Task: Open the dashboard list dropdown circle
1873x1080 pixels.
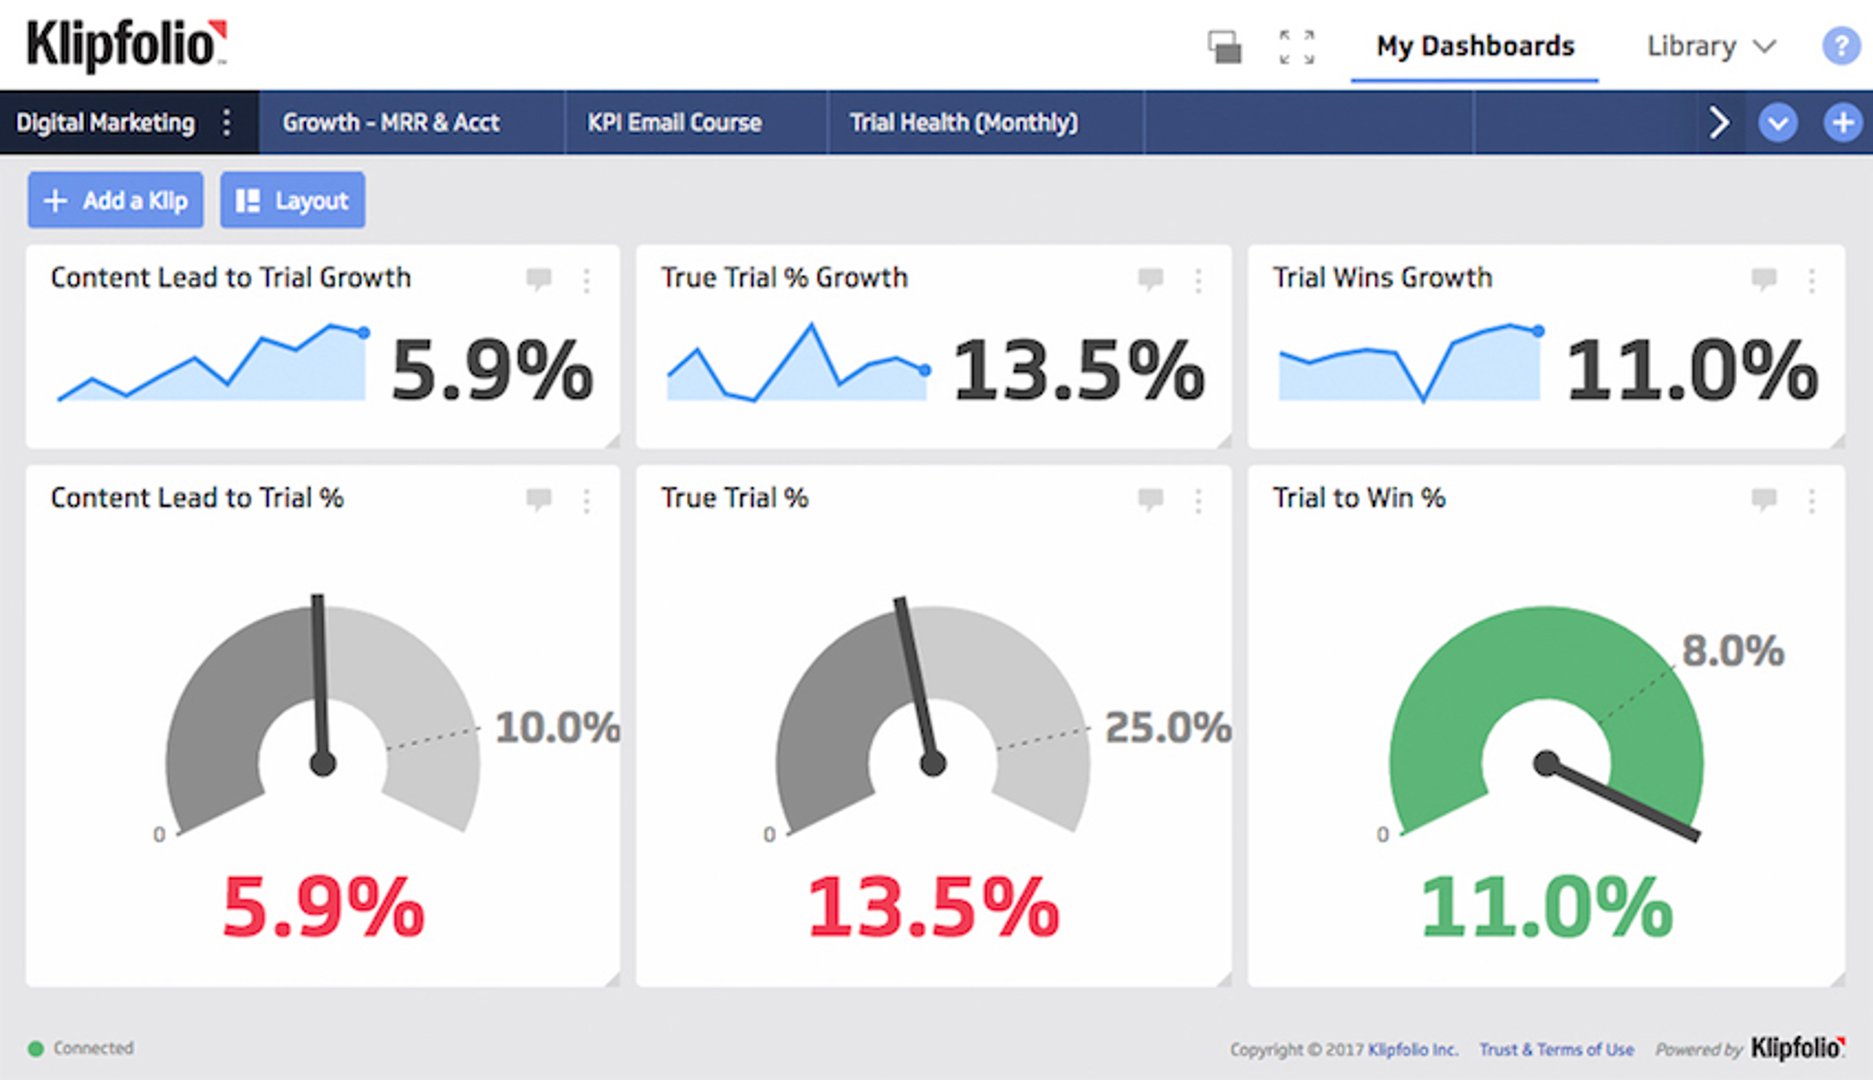Action: point(1778,123)
